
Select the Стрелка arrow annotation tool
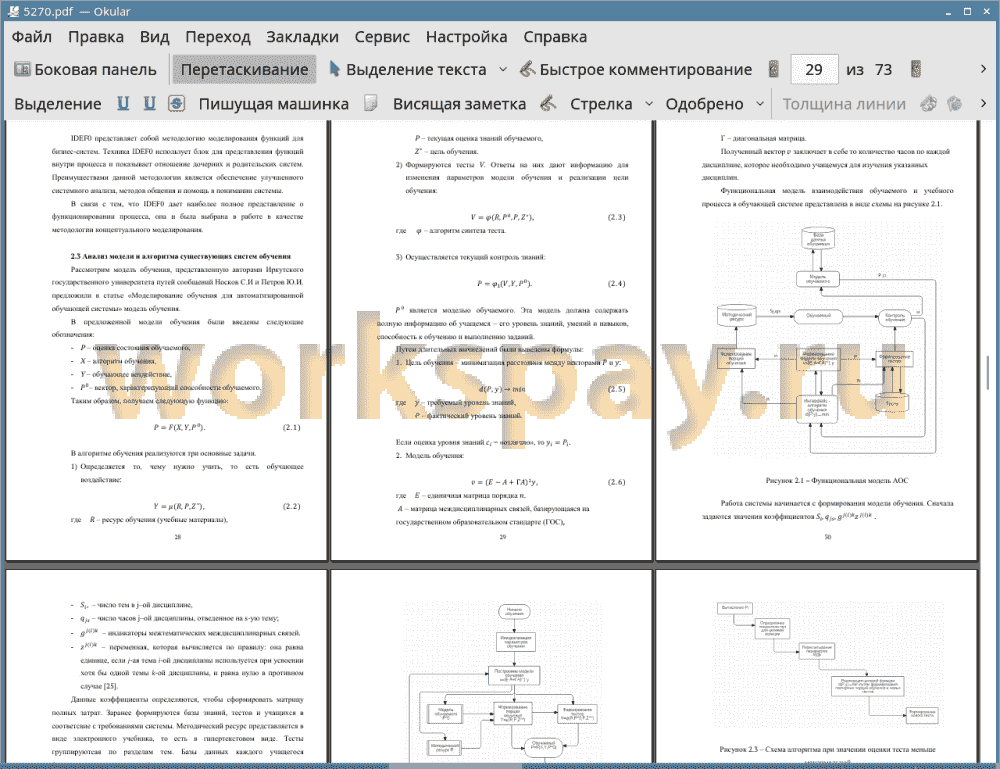coord(601,104)
